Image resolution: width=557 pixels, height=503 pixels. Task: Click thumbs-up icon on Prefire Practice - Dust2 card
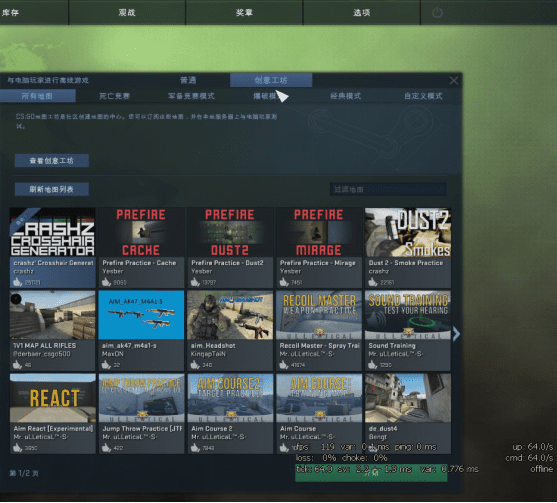(195, 282)
